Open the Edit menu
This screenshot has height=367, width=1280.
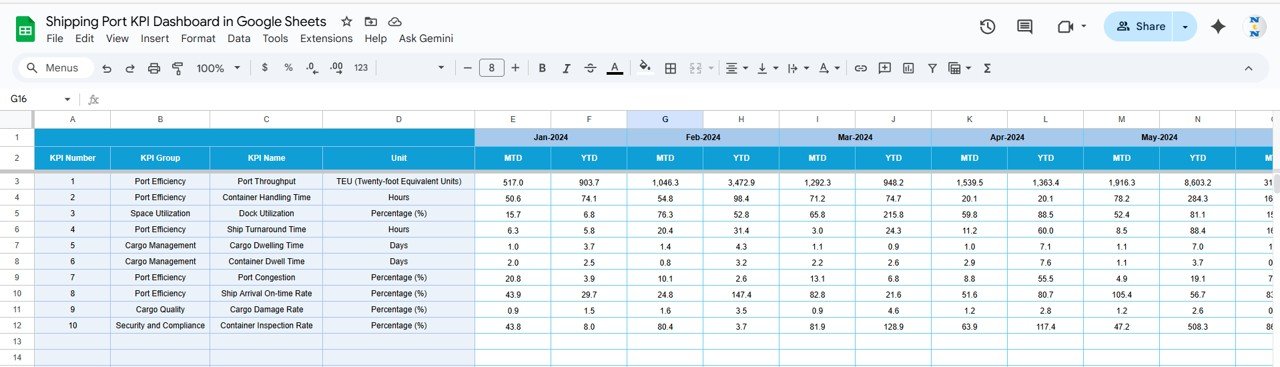pos(84,38)
